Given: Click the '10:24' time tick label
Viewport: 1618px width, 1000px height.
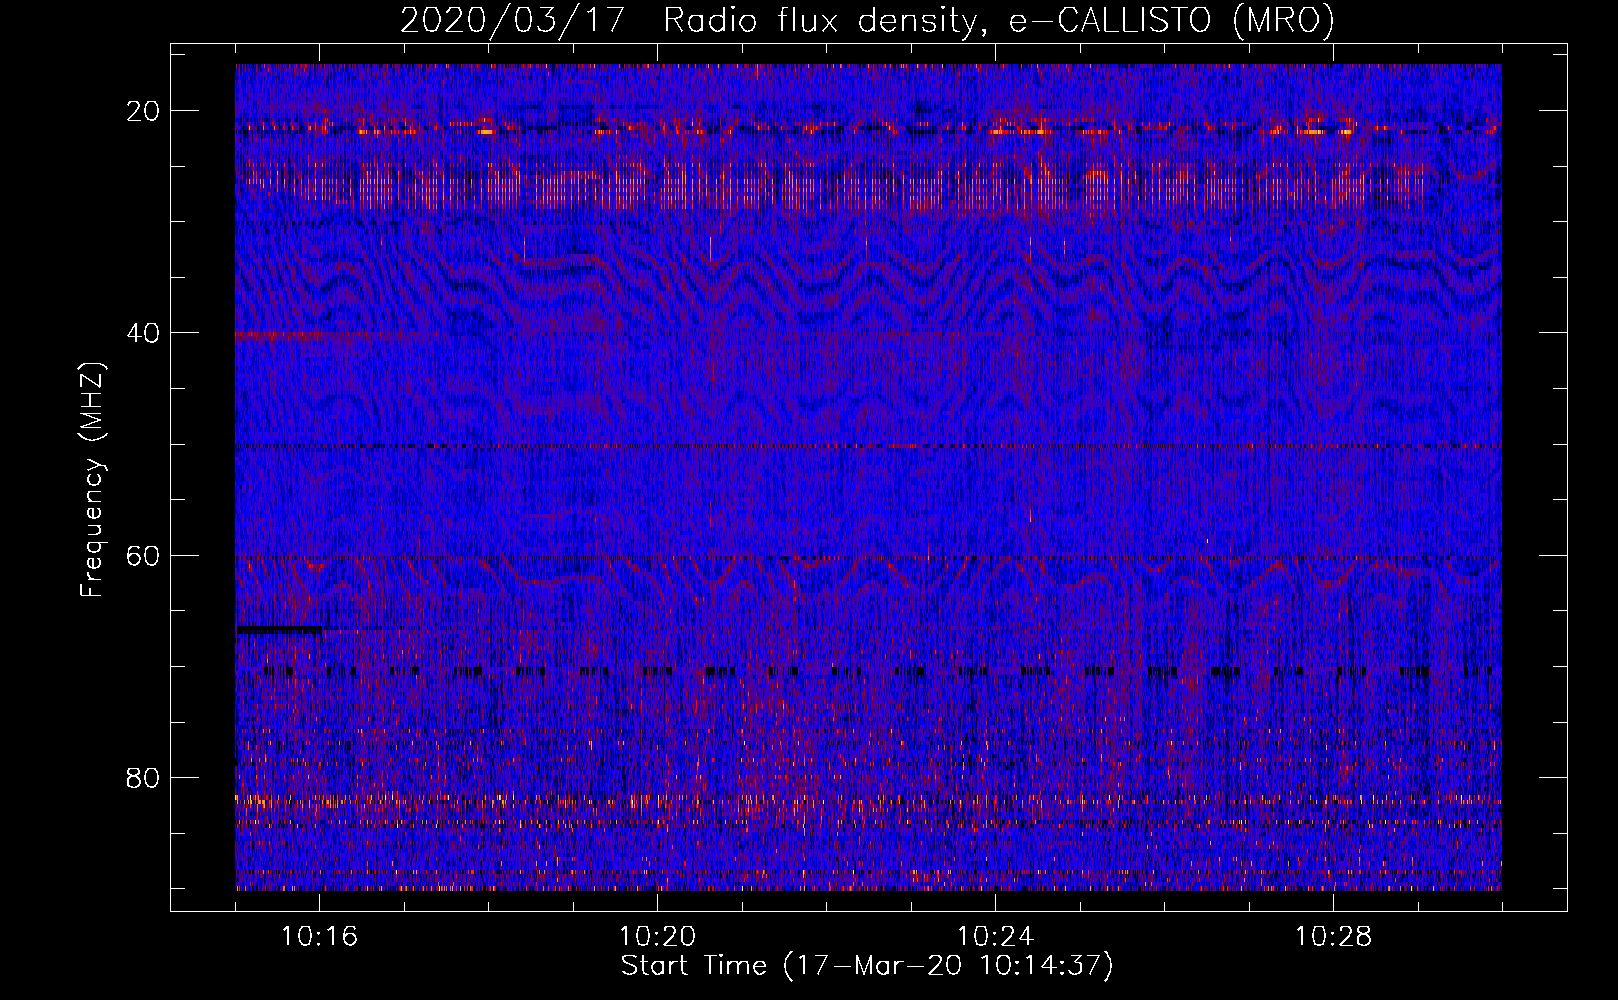Looking at the screenshot, I should [995, 937].
